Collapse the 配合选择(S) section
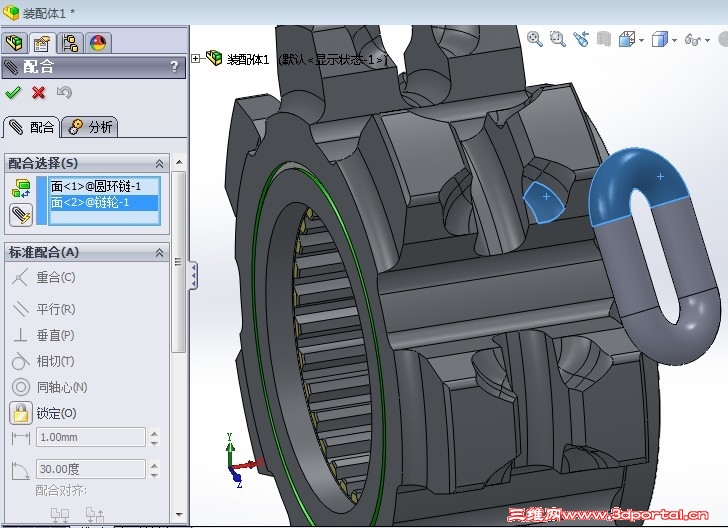Image resolution: width=728 pixels, height=528 pixels. (x=159, y=163)
